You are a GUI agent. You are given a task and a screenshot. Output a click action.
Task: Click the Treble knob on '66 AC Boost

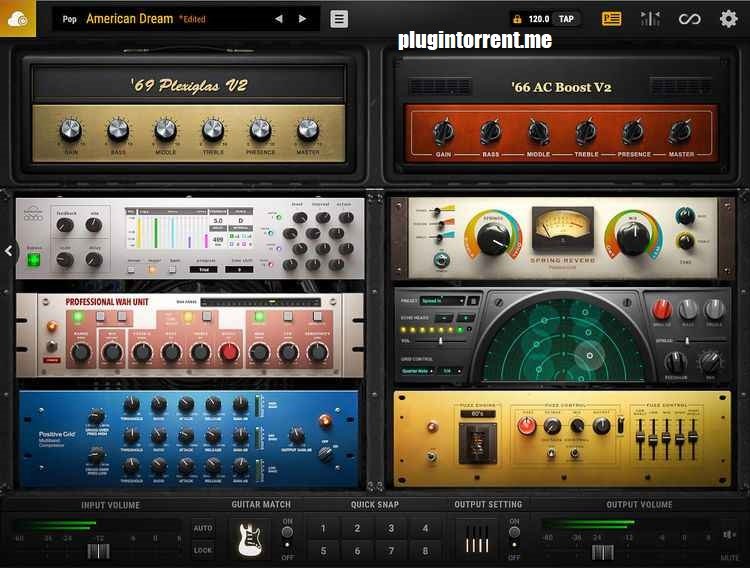(x=586, y=131)
